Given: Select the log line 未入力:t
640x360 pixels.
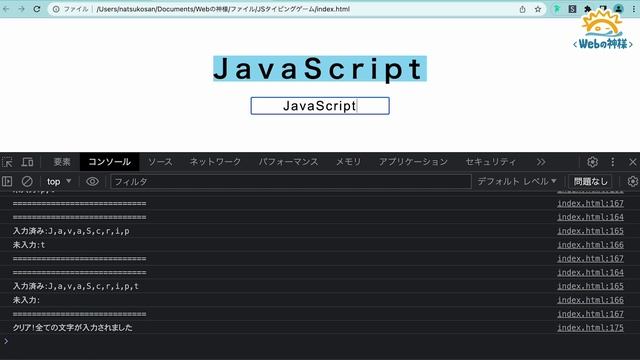Looking at the screenshot, I should [x=29, y=245].
